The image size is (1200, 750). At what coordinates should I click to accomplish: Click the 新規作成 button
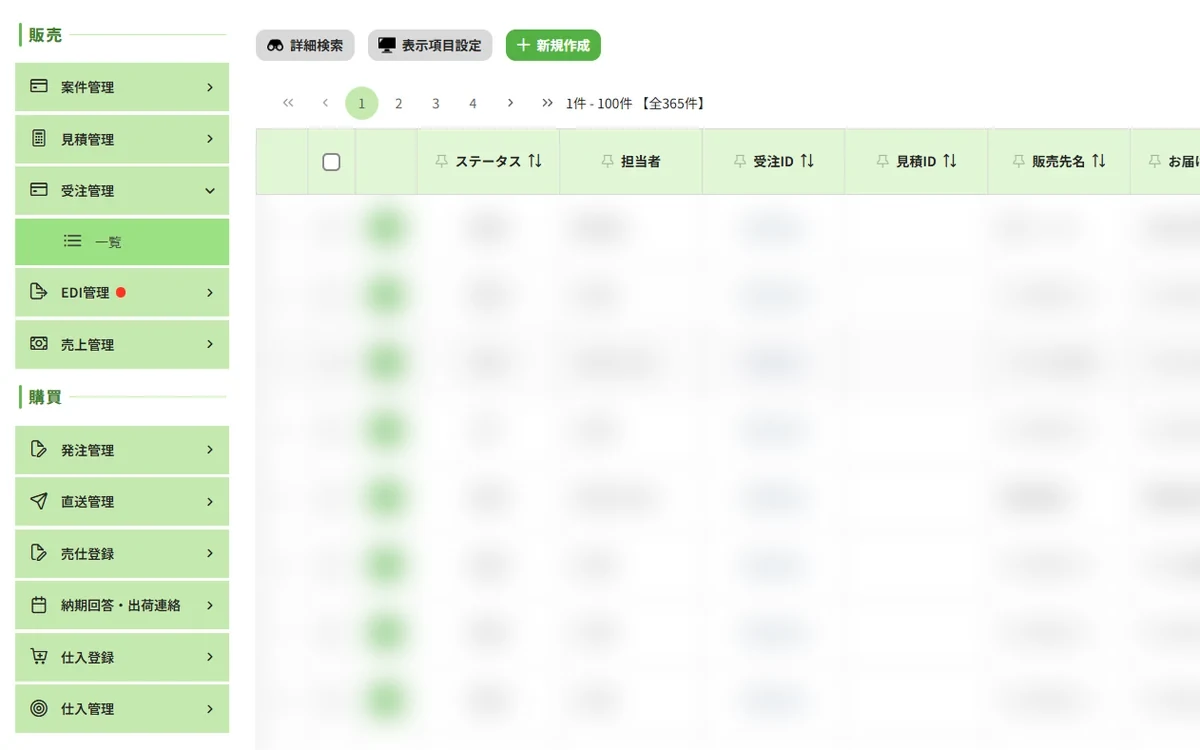coord(553,45)
